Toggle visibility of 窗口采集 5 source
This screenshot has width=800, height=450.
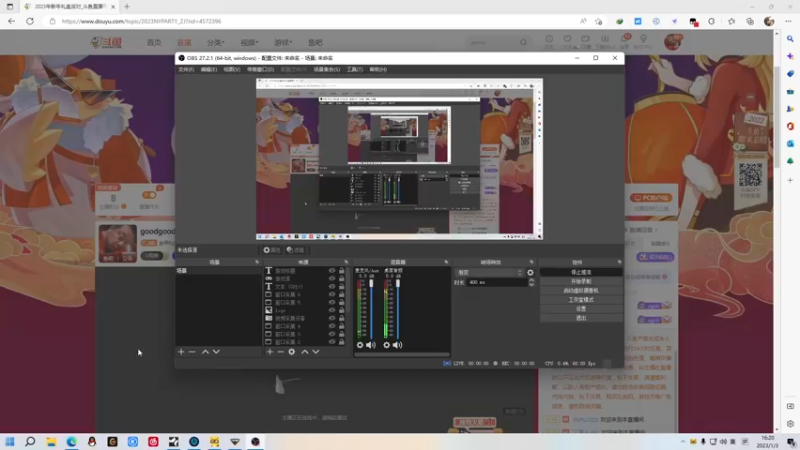click(x=332, y=303)
